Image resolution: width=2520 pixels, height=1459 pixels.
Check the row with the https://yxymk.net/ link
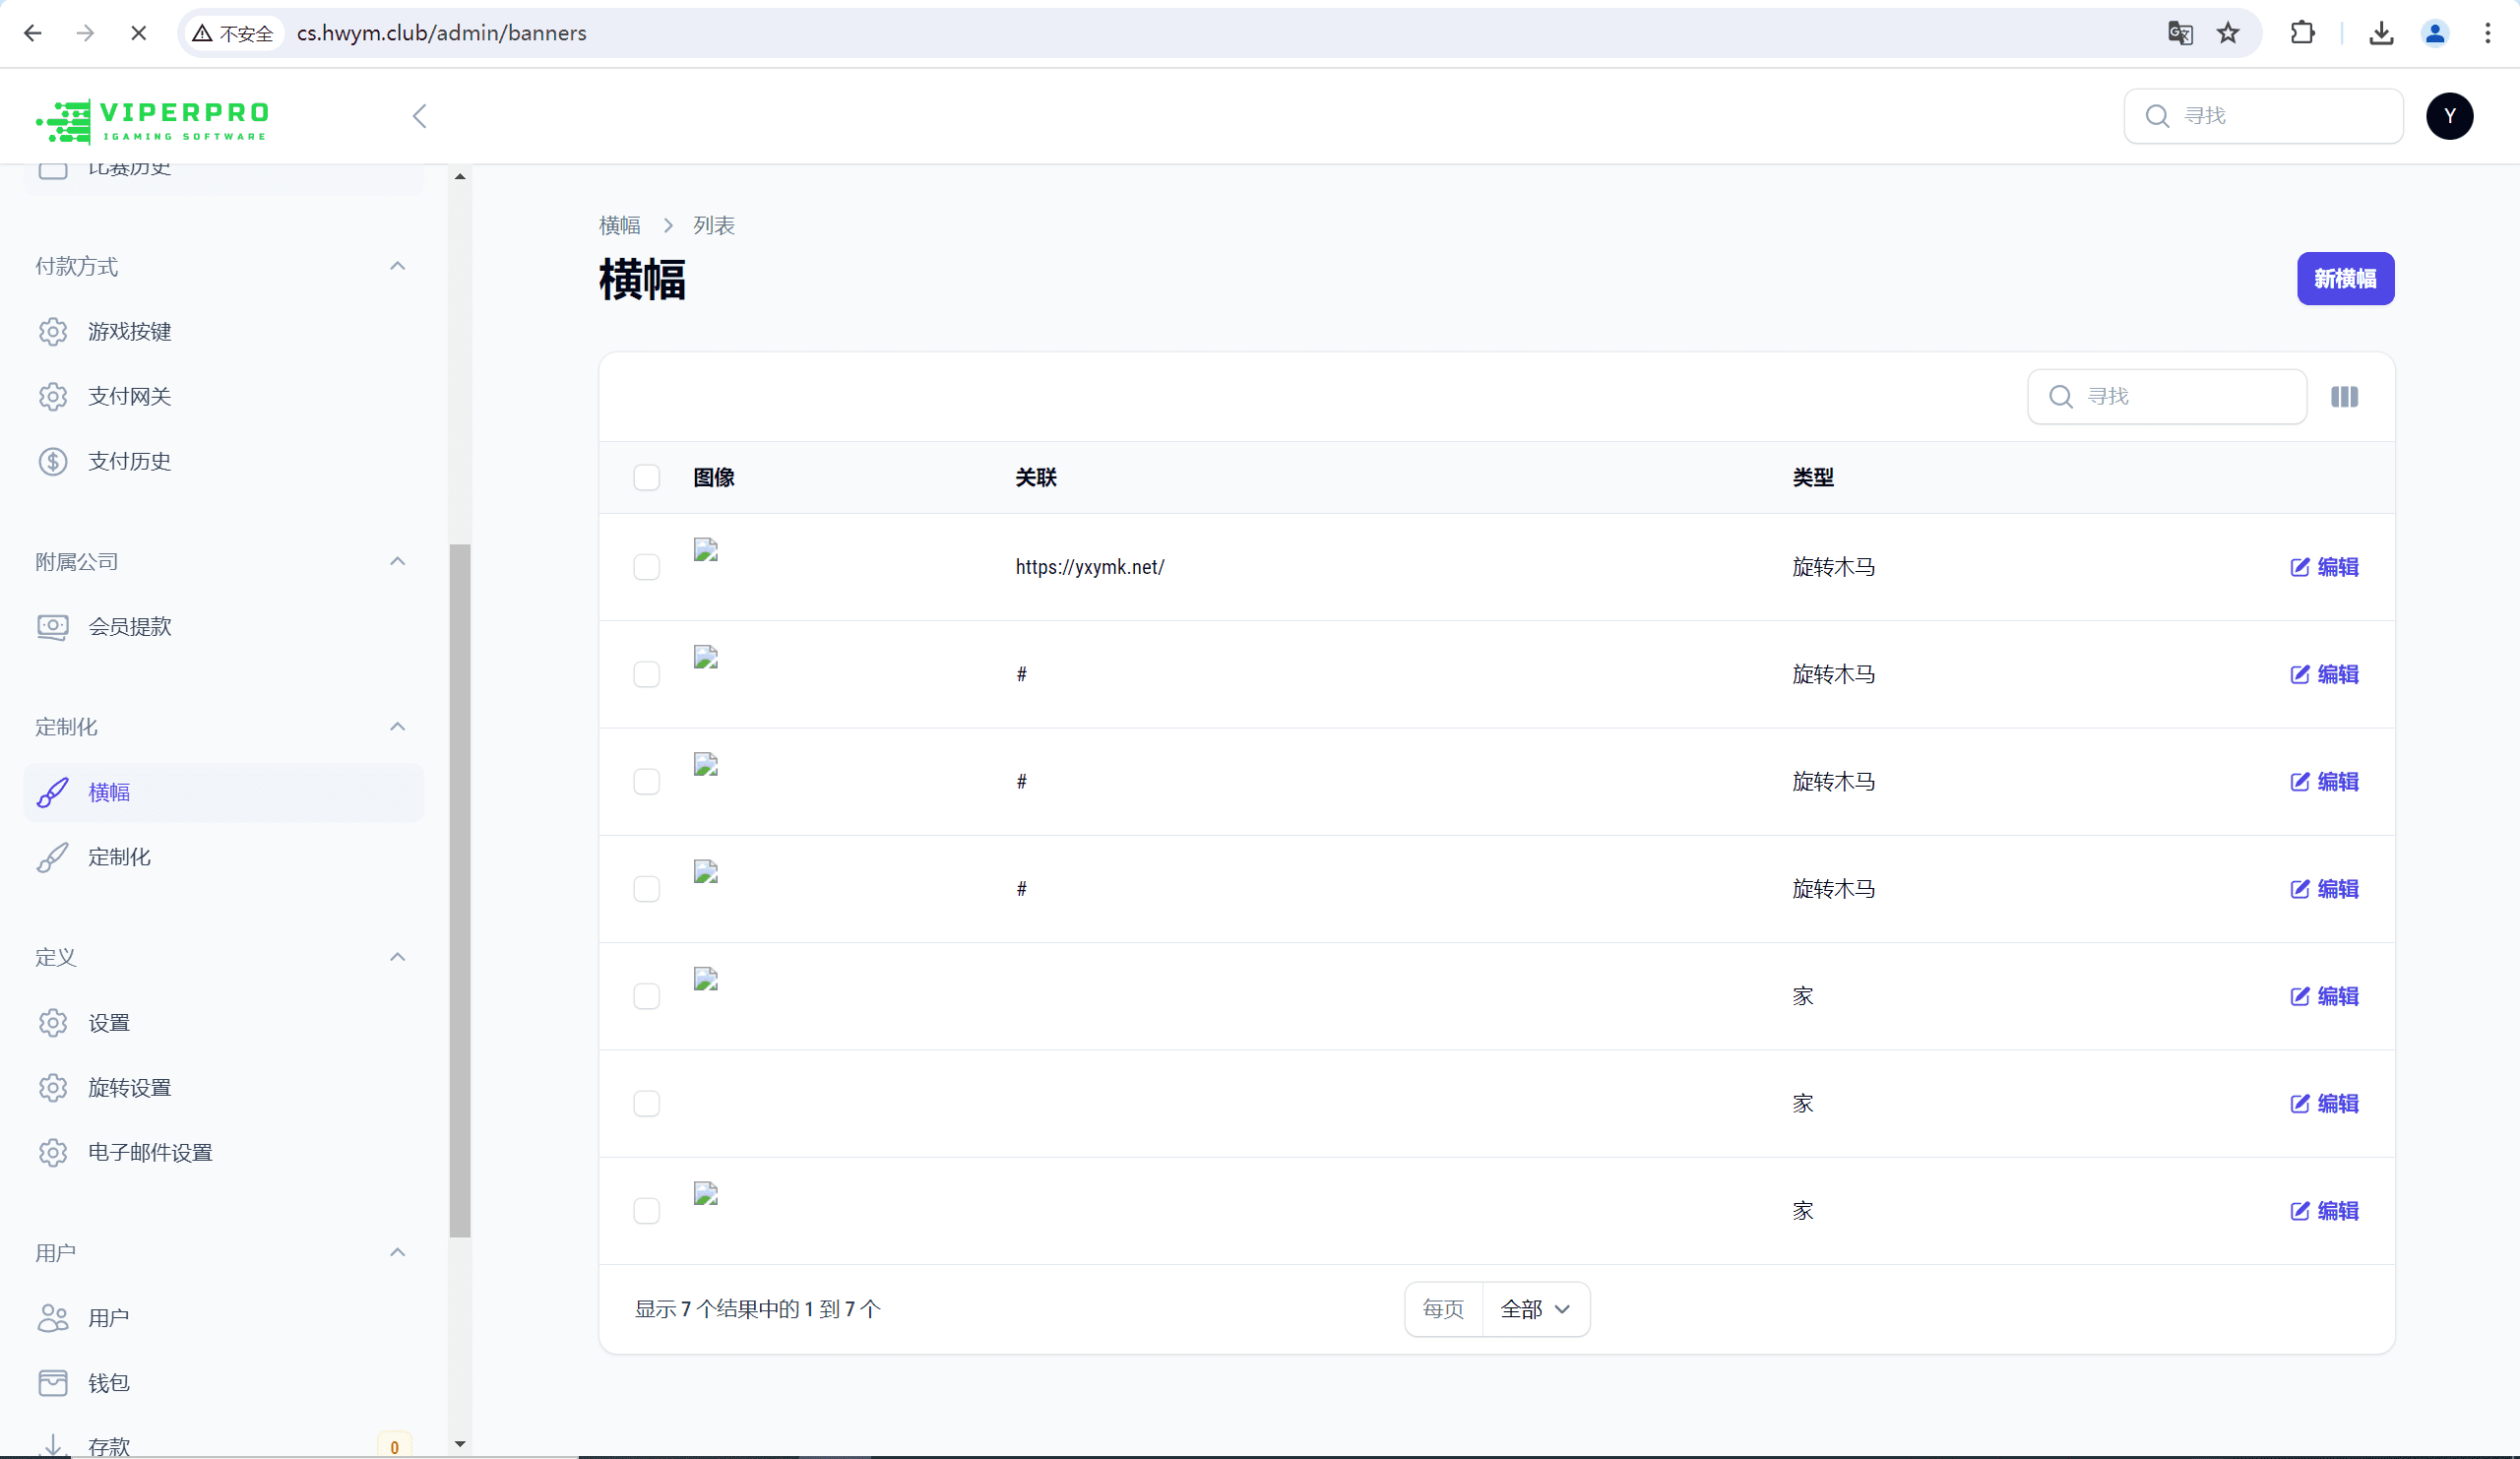click(x=647, y=567)
